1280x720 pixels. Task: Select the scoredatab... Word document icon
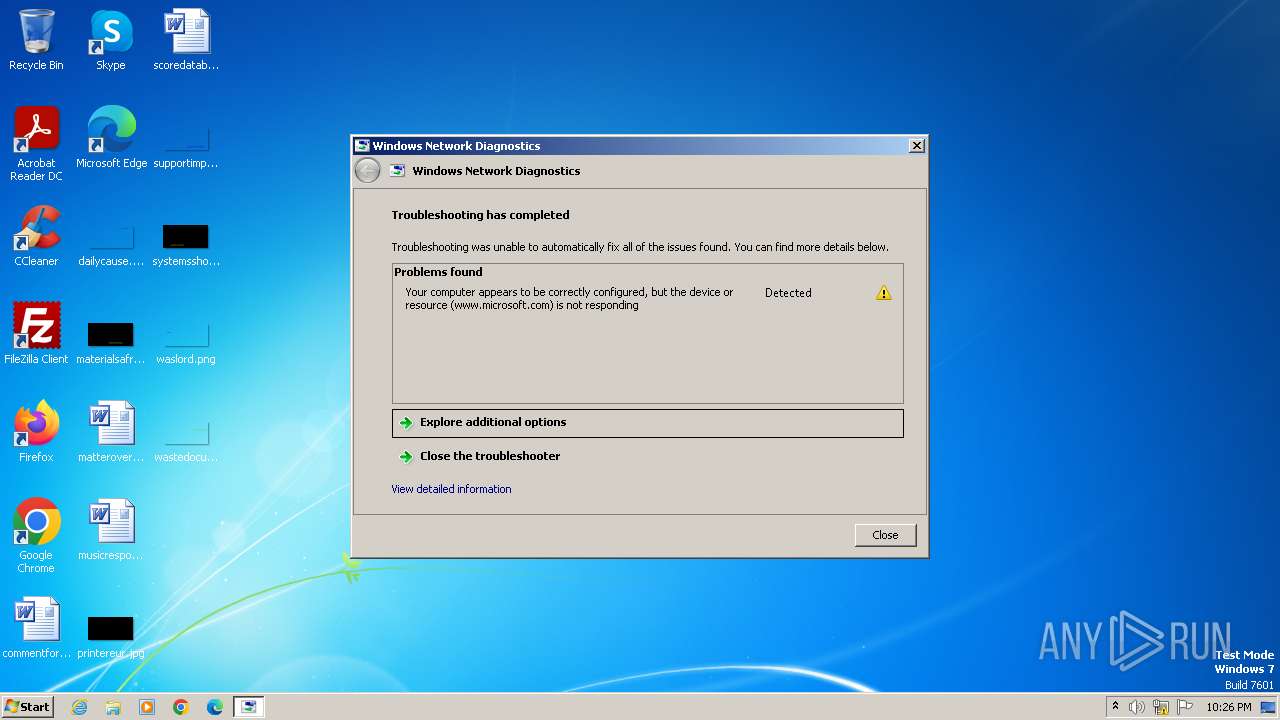point(186,41)
